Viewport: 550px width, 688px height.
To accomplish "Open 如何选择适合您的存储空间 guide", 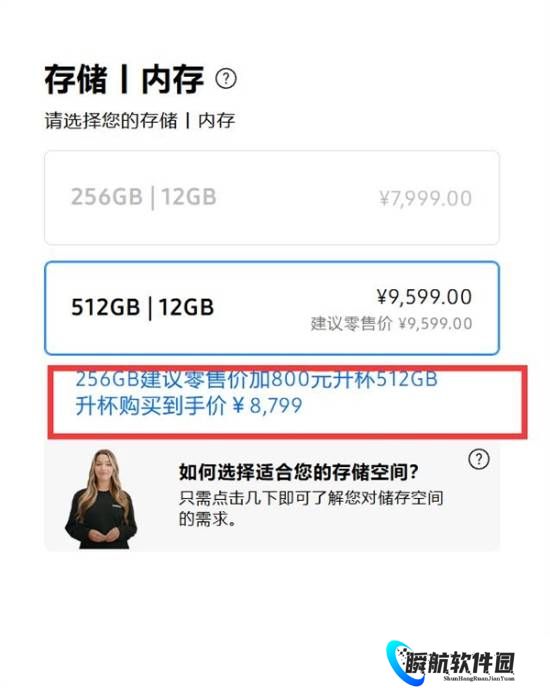I will pos(298,472).
